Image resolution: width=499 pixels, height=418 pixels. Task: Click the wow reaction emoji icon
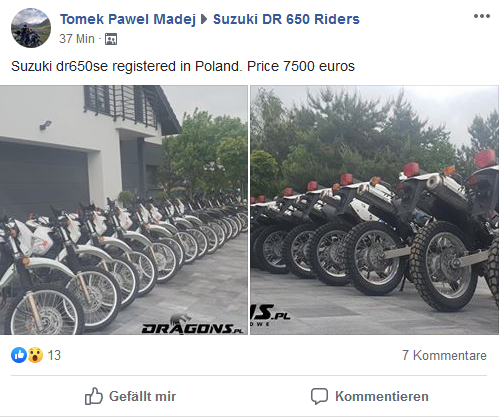pyautogui.click(x=35, y=355)
